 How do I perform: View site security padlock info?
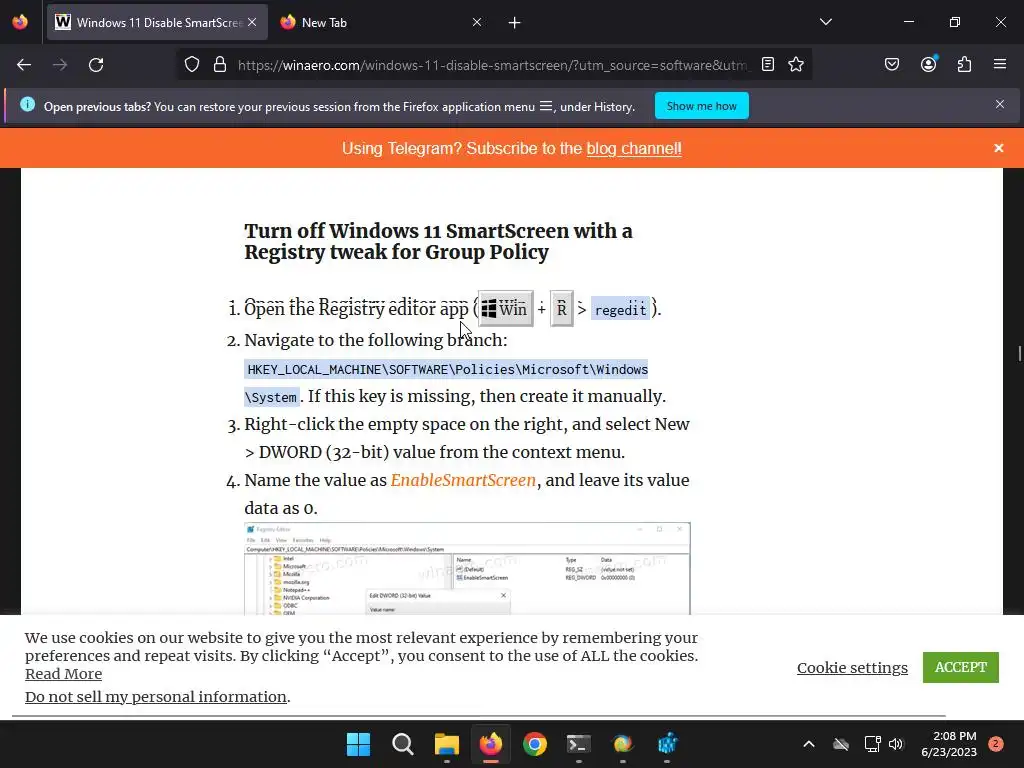(x=220, y=65)
